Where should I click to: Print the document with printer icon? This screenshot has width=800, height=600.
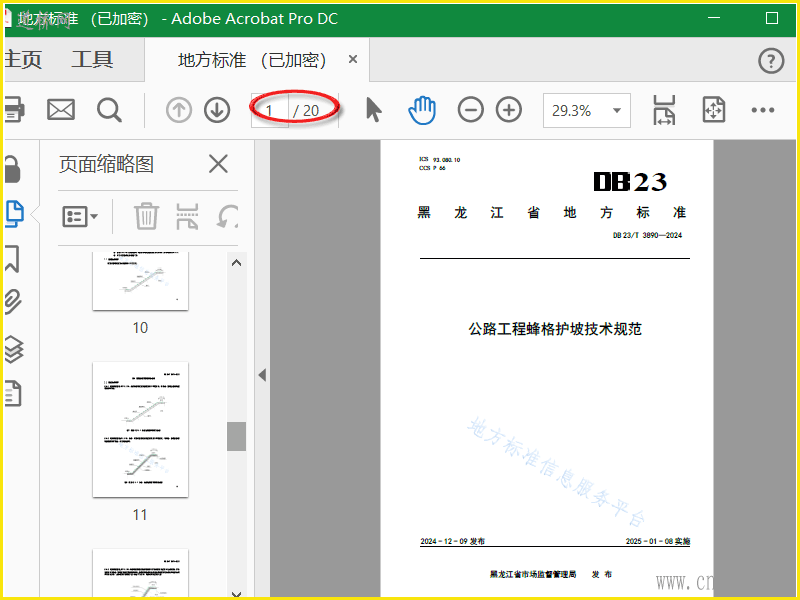(14, 110)
